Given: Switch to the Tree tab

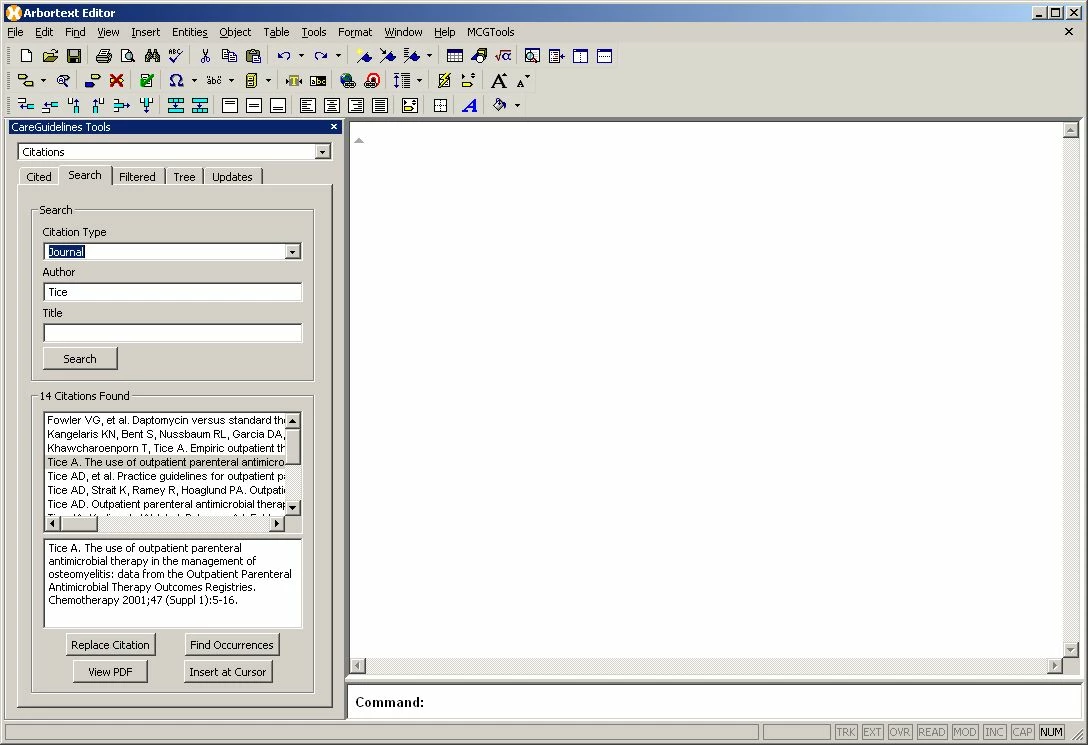Looking at the screenshot, I should tap(185, 177).
